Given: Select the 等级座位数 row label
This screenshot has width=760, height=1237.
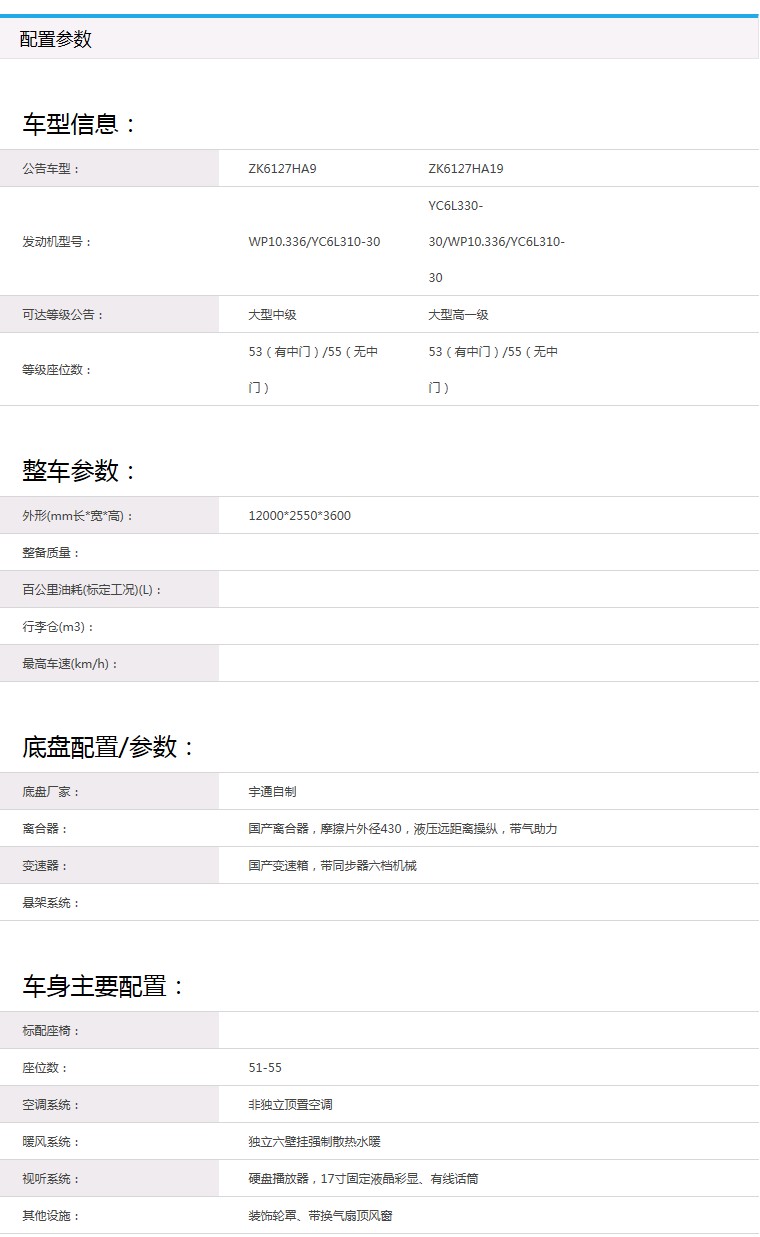Looking at the screenshot, I should pos(57,369).
